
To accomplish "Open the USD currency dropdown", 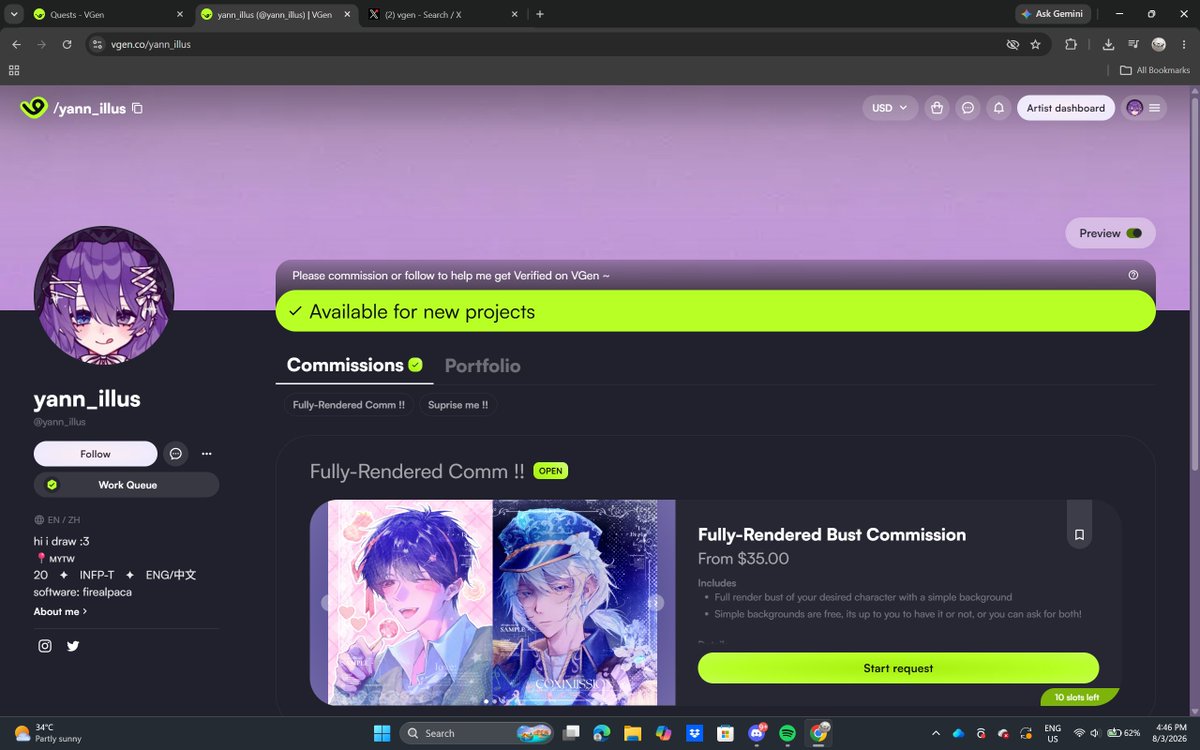I will [890, 108].
